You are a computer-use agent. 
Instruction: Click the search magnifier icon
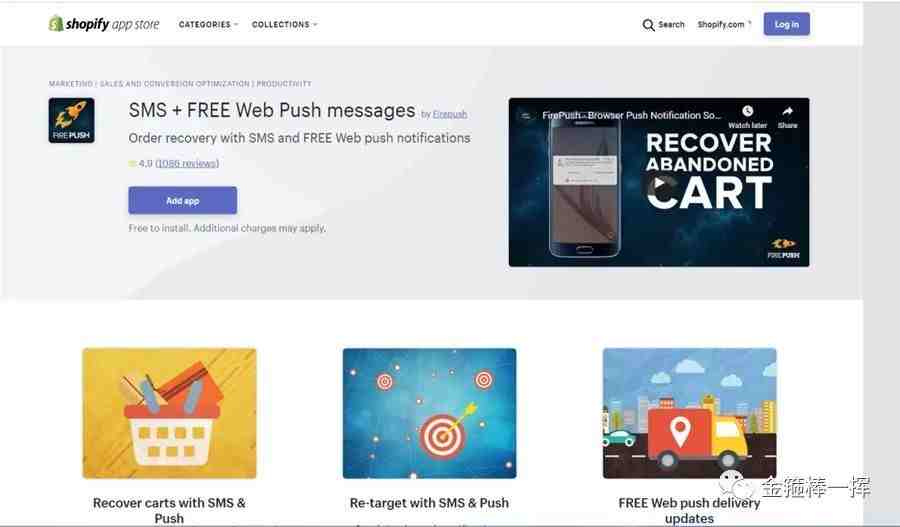[648, 25]
